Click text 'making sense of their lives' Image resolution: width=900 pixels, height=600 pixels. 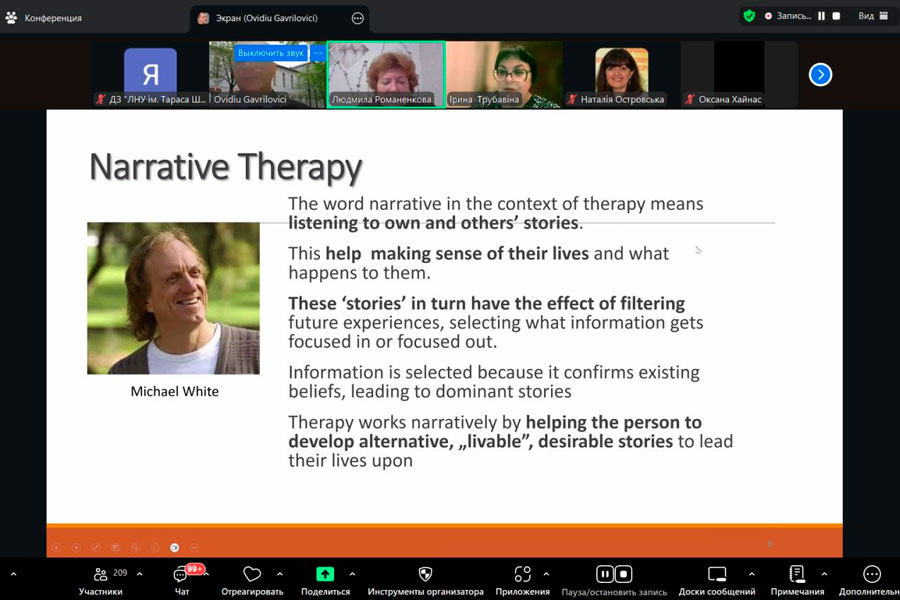[480, 253]
